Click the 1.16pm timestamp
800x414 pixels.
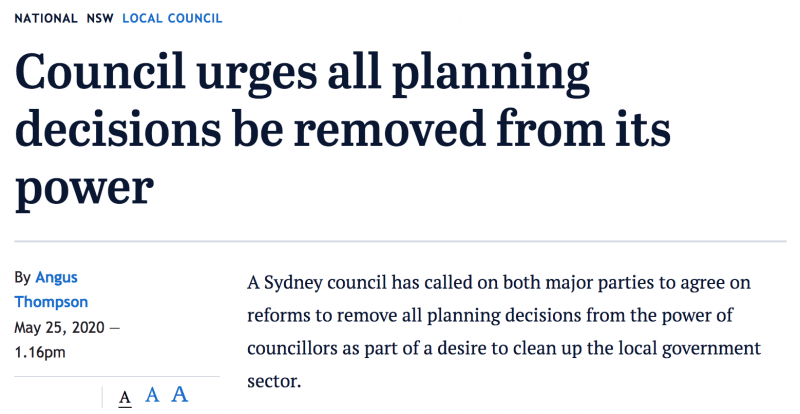tap(40, 352)
